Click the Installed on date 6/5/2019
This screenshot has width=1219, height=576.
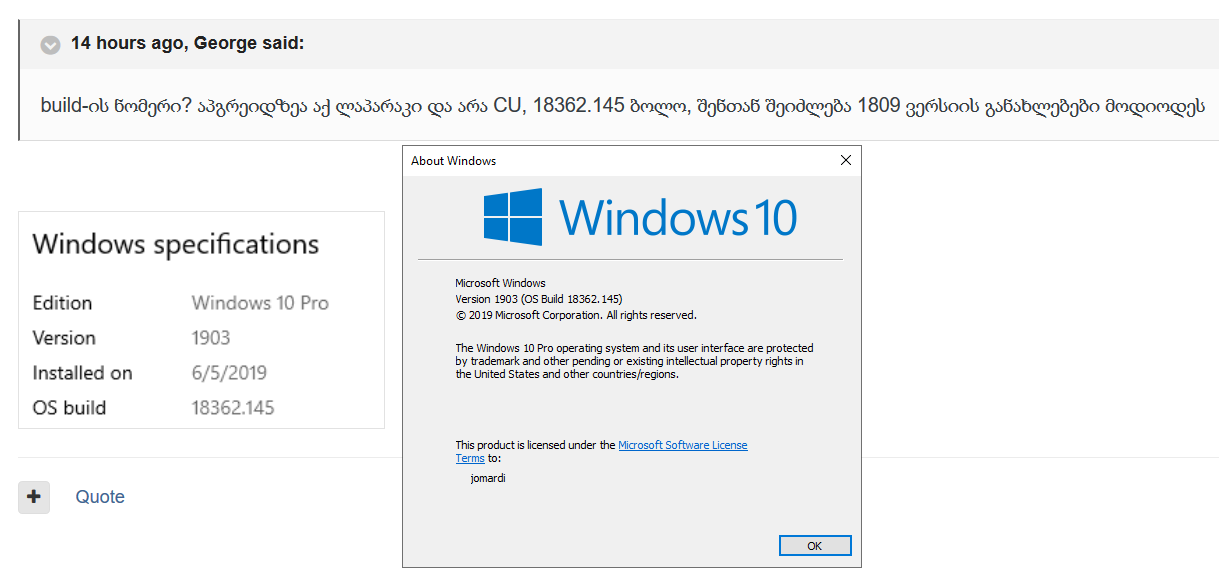click(x=229, y=373)
